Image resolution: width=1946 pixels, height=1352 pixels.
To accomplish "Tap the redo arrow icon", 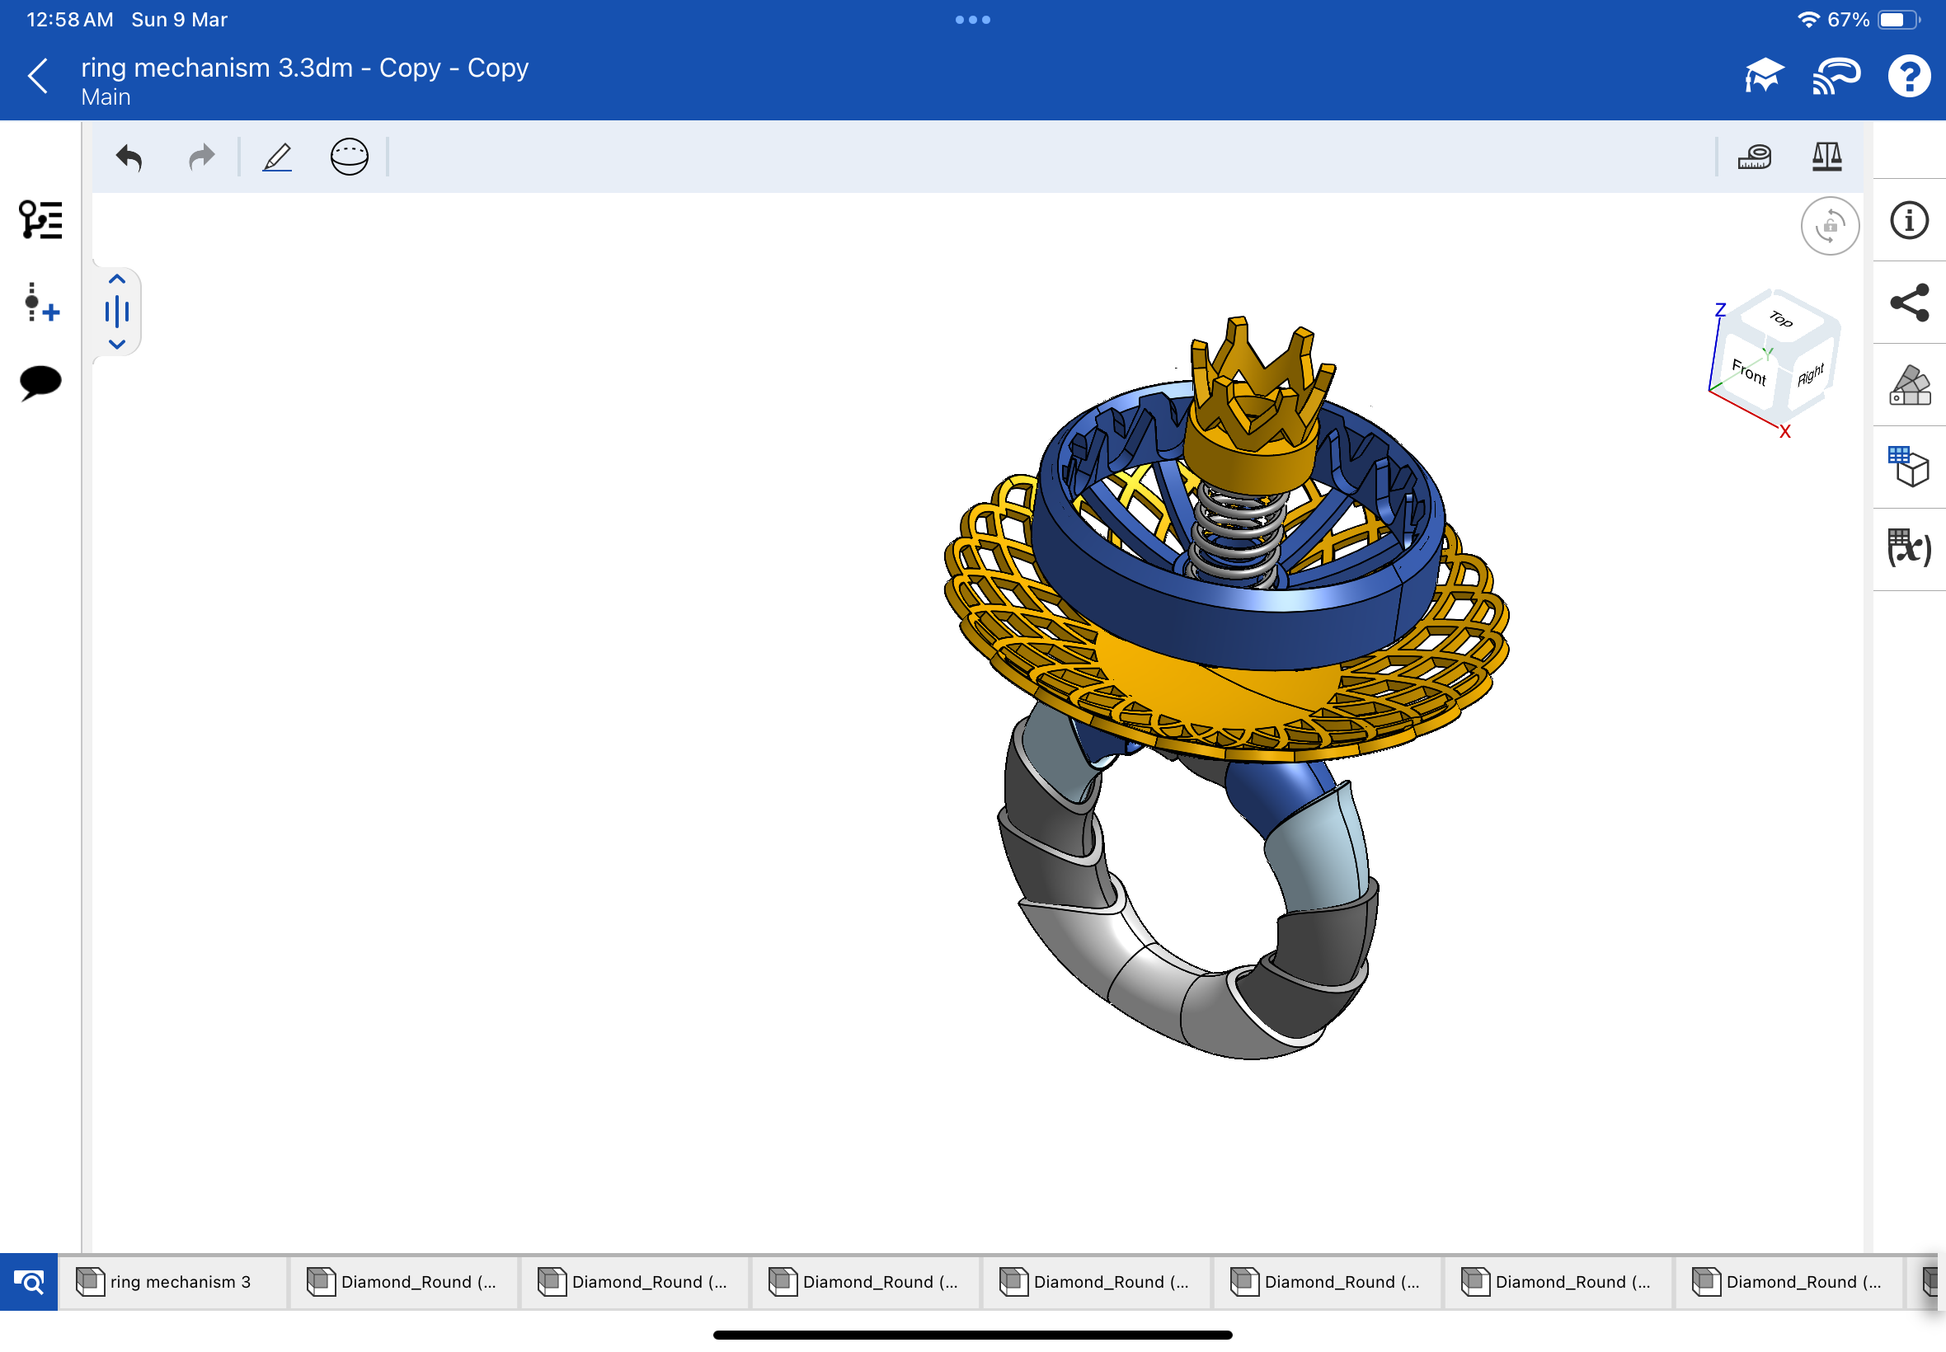I will (201, 157).
